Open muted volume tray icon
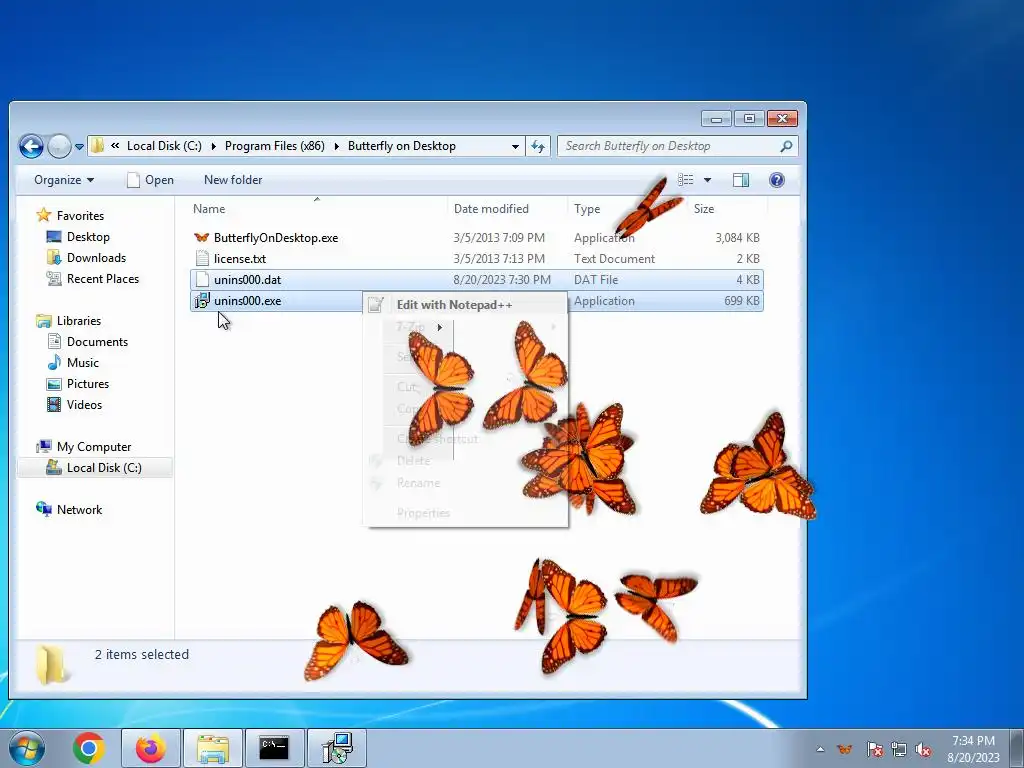Viewport: 1024px width, 768px height. tap(923, 750)
